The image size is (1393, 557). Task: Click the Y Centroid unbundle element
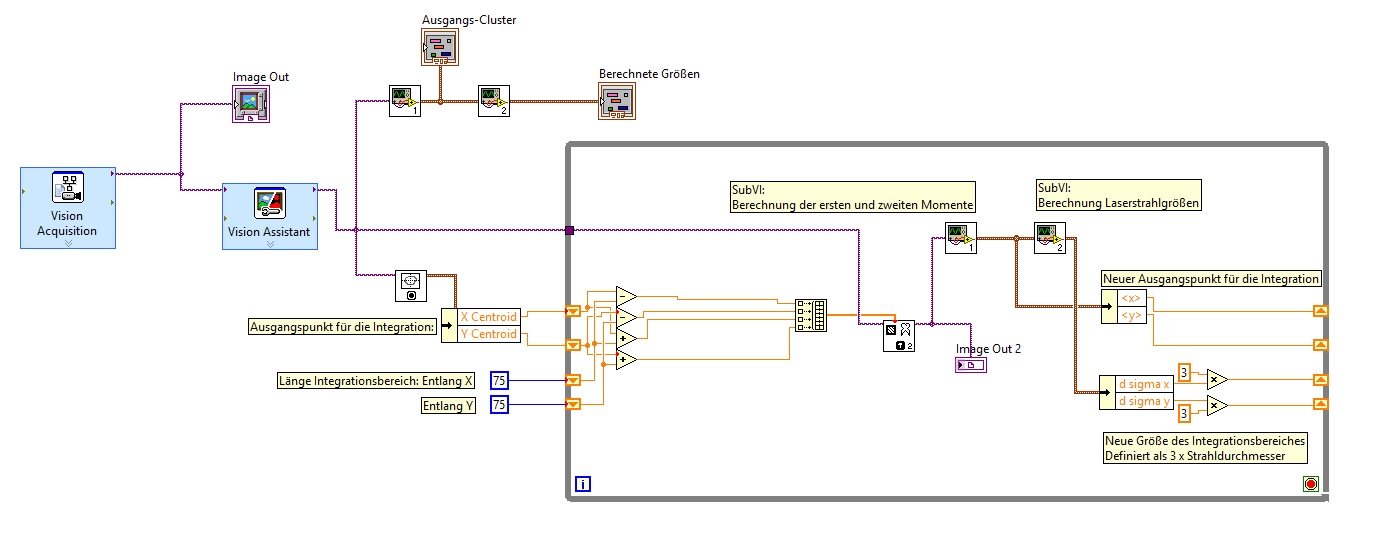489,333
